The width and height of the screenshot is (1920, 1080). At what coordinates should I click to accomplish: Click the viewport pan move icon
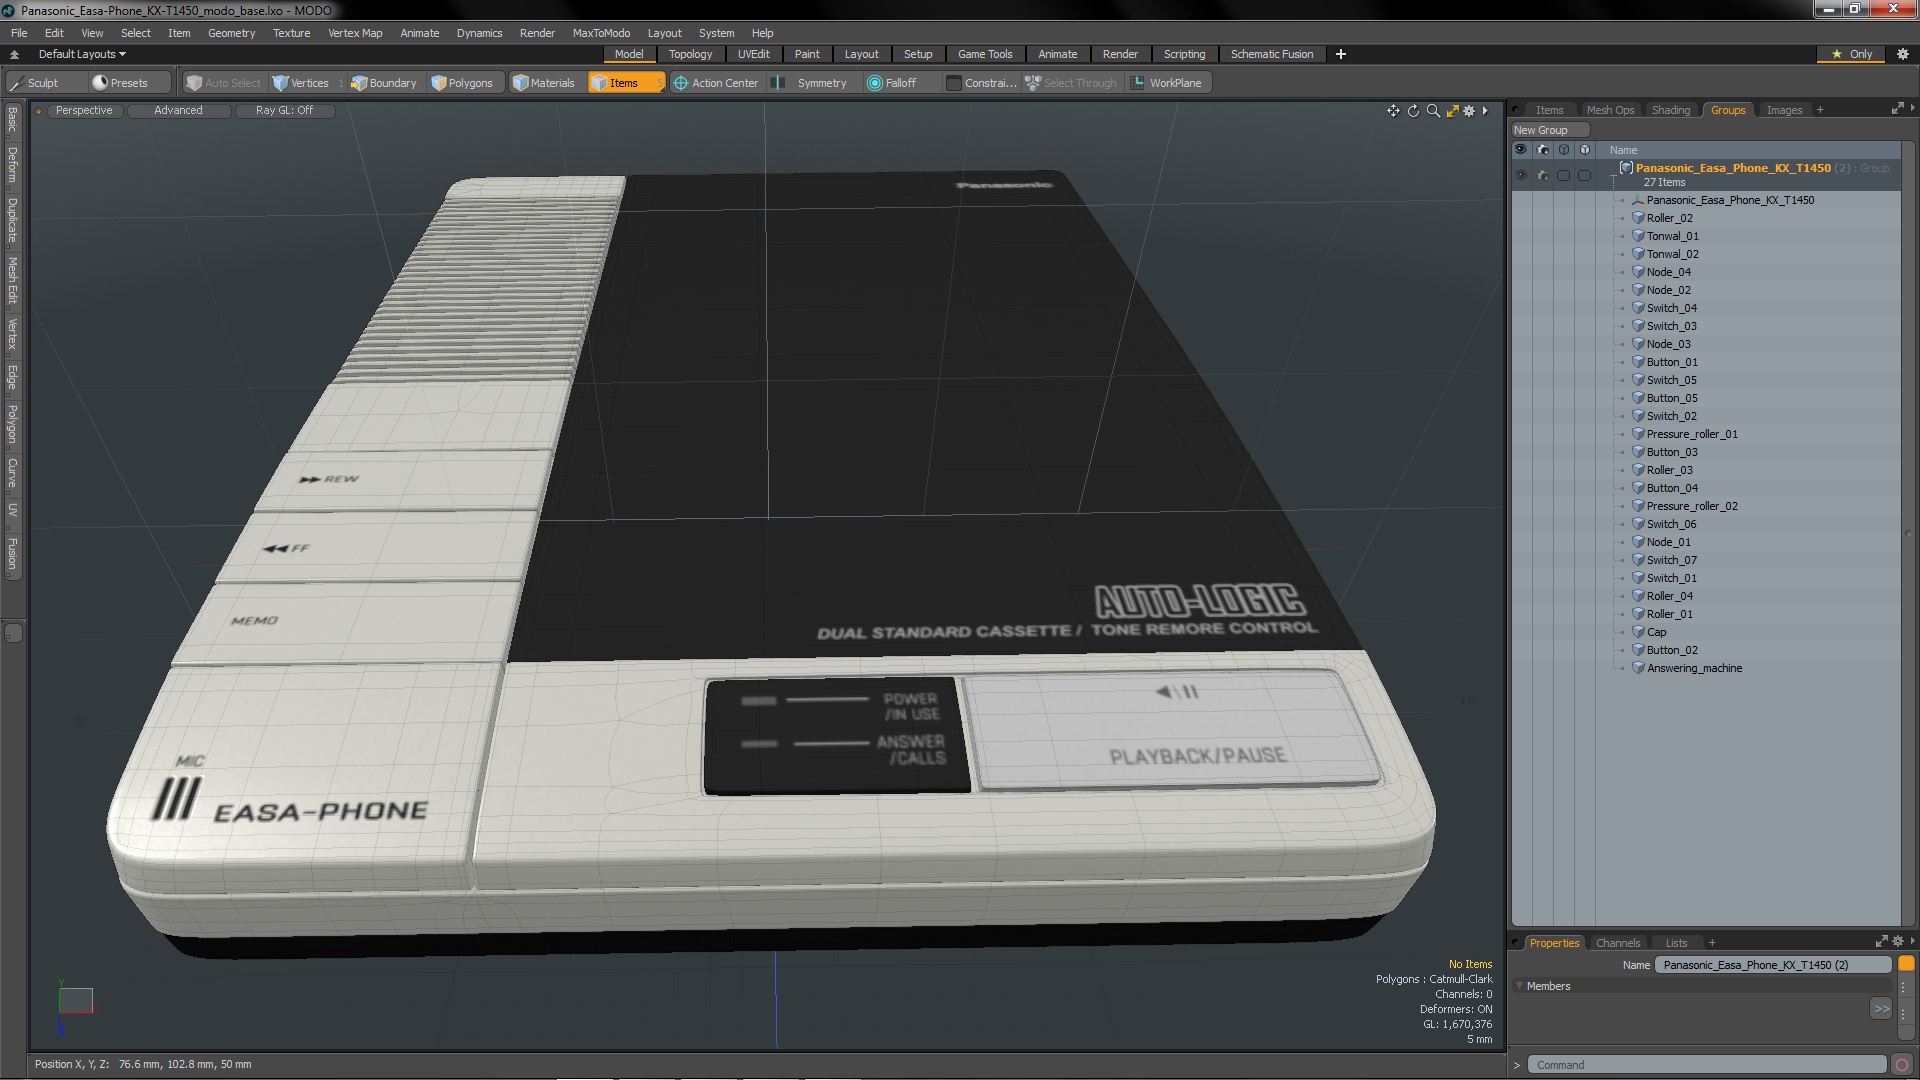pos(1393,111)
